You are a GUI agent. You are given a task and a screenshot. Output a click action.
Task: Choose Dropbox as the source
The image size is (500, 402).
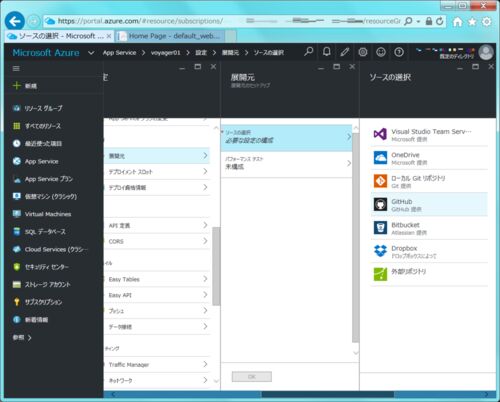coord(429,251)
